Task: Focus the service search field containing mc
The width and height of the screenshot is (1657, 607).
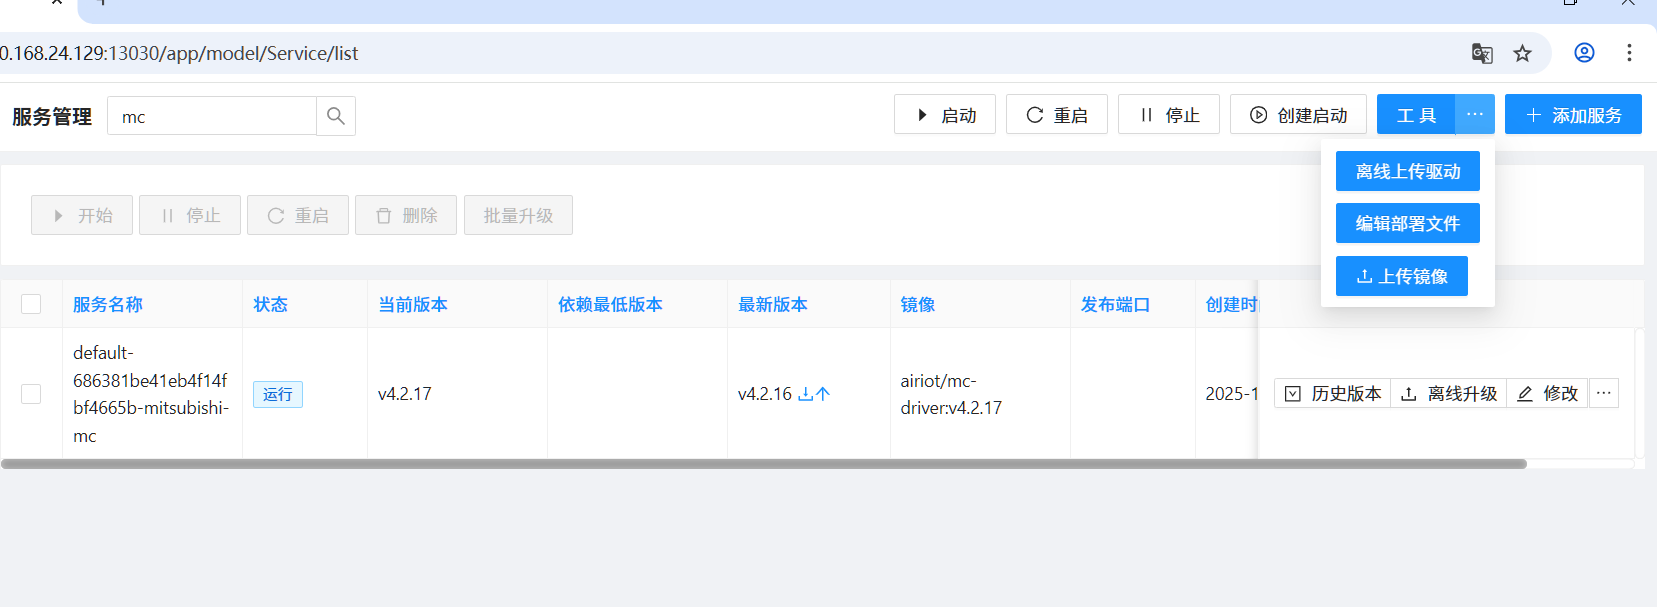Action: [x=212, y=116]
